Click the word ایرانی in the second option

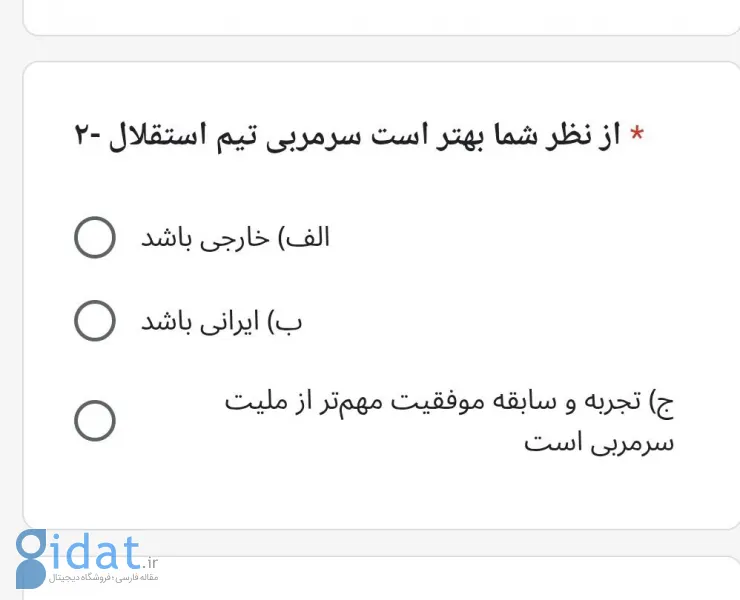(230, 323)
